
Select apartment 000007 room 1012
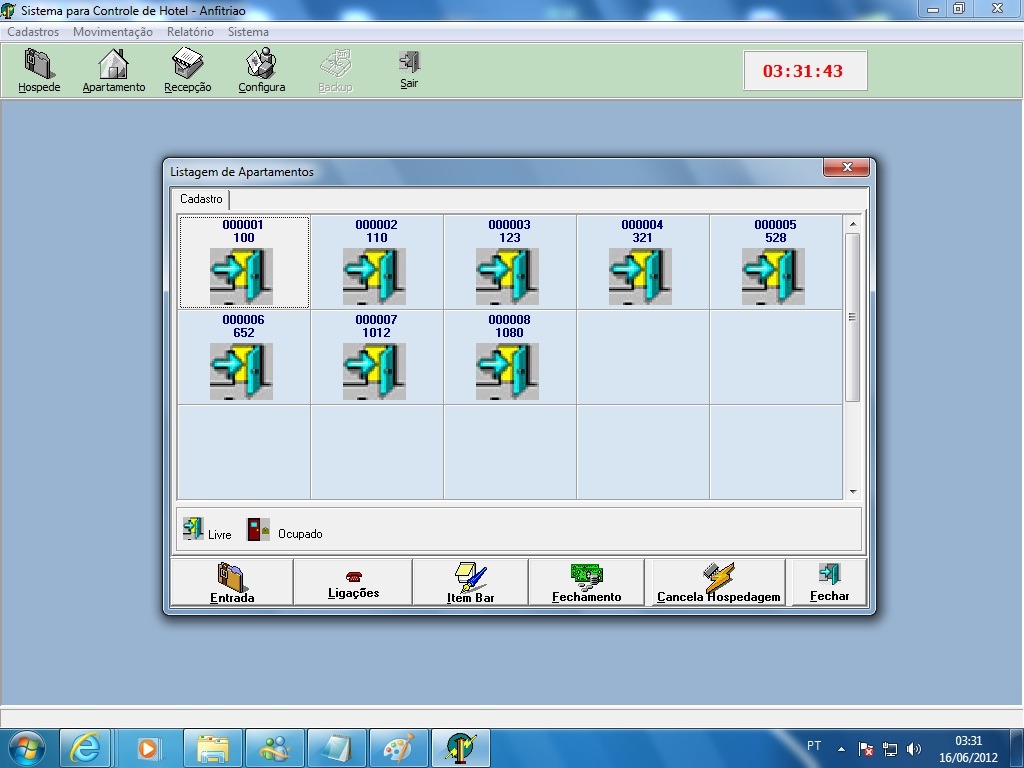click(376, 358)
